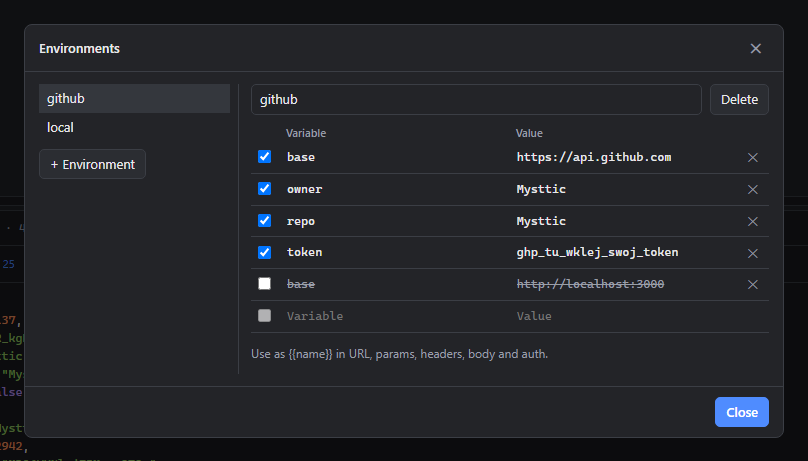Viewport: 808px width, 461px height.
Task: Close the Environments dialog with the X icon
Action: pos(755,48)
